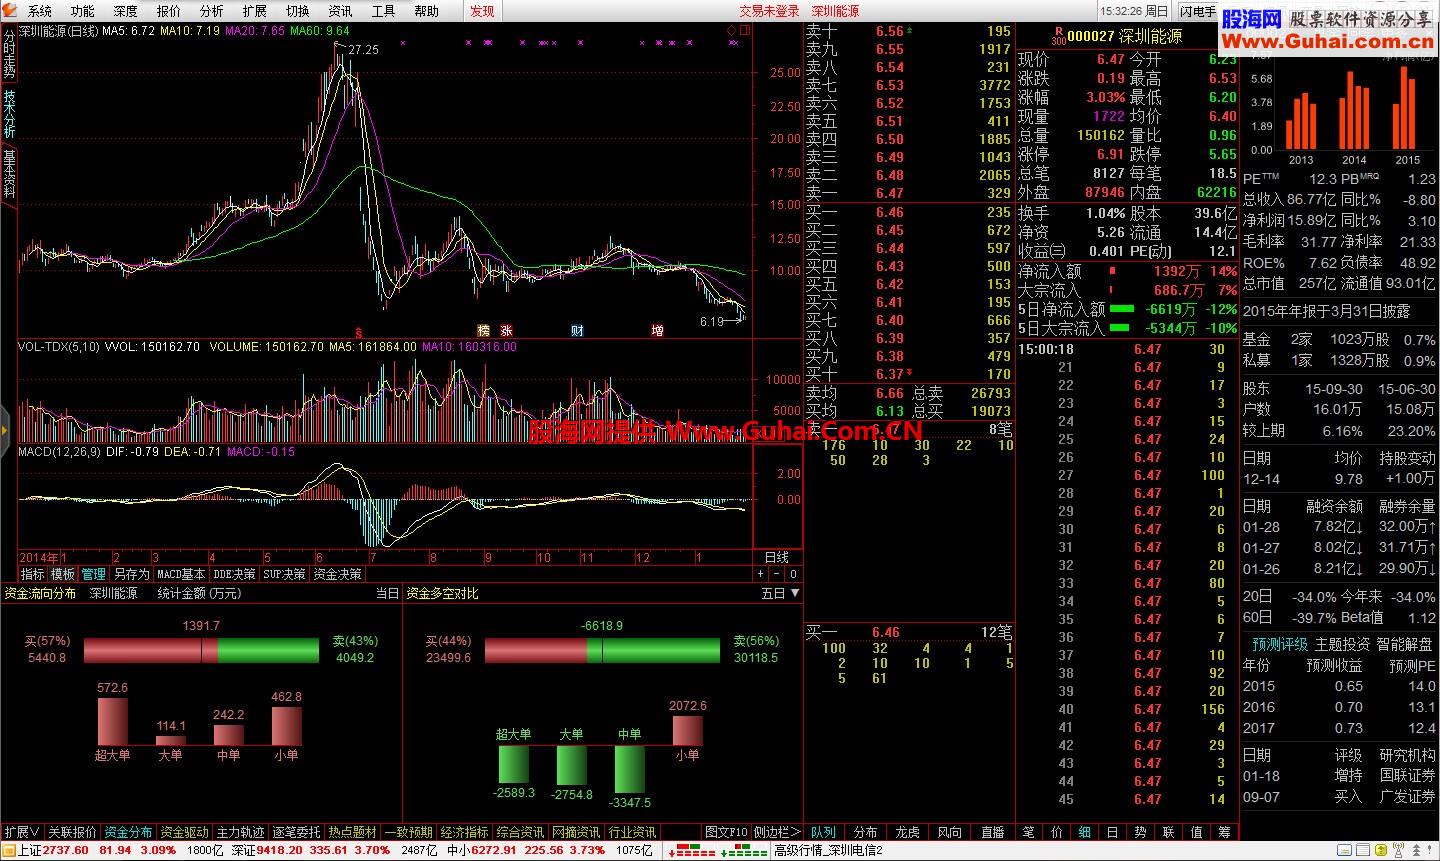The width and height of the screenshot is (1440, 861).
Task: Click the app logo icon in title bar
Action: tap(10, 10)
